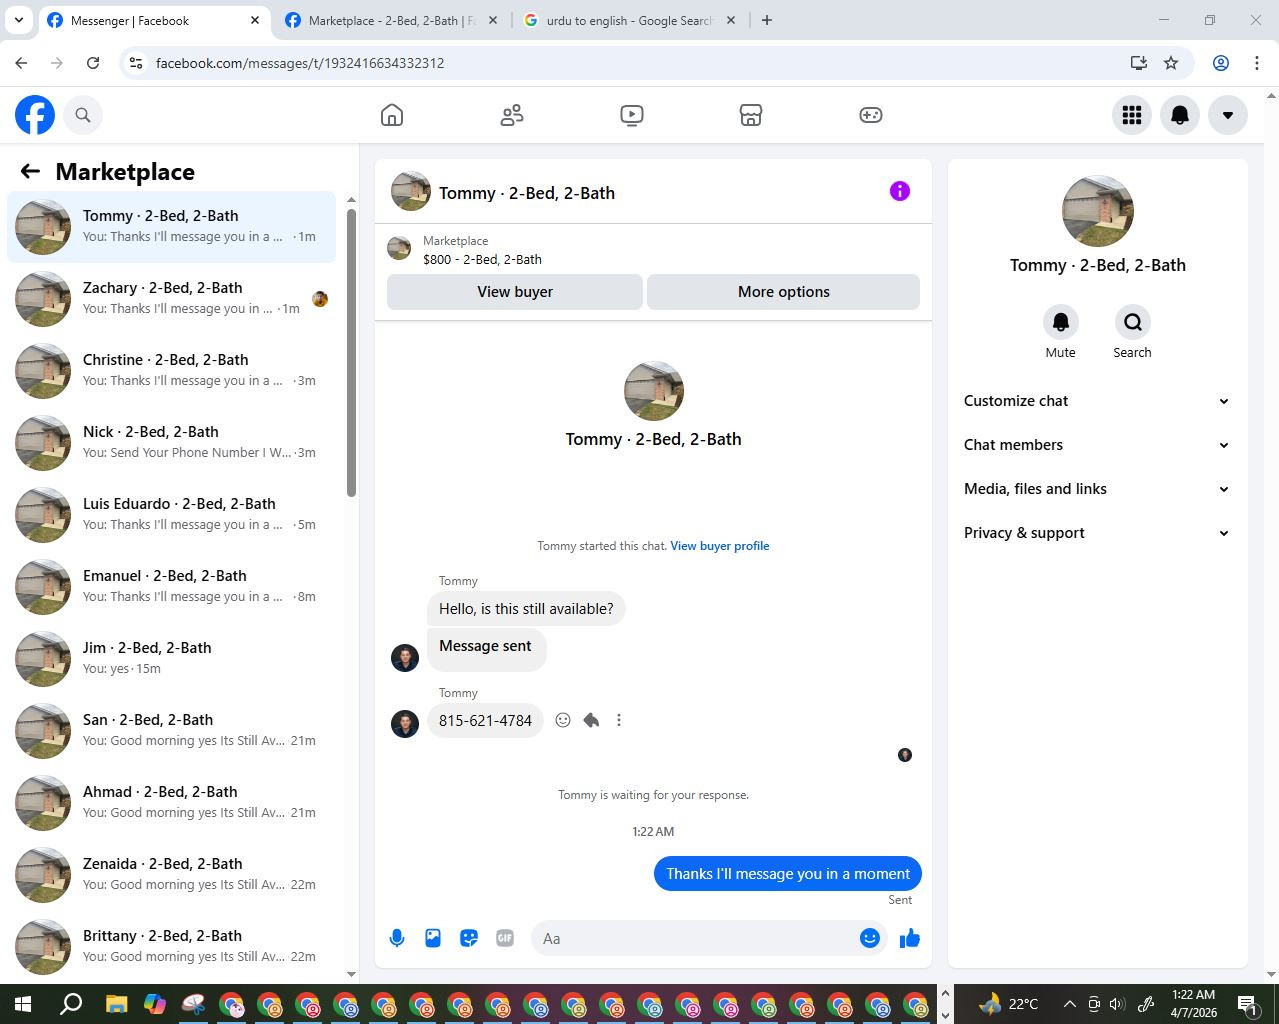Open emoji picker in message box
This screenshot has height=1024, width=1279.
pyautogui.click(x=870, y=938)
